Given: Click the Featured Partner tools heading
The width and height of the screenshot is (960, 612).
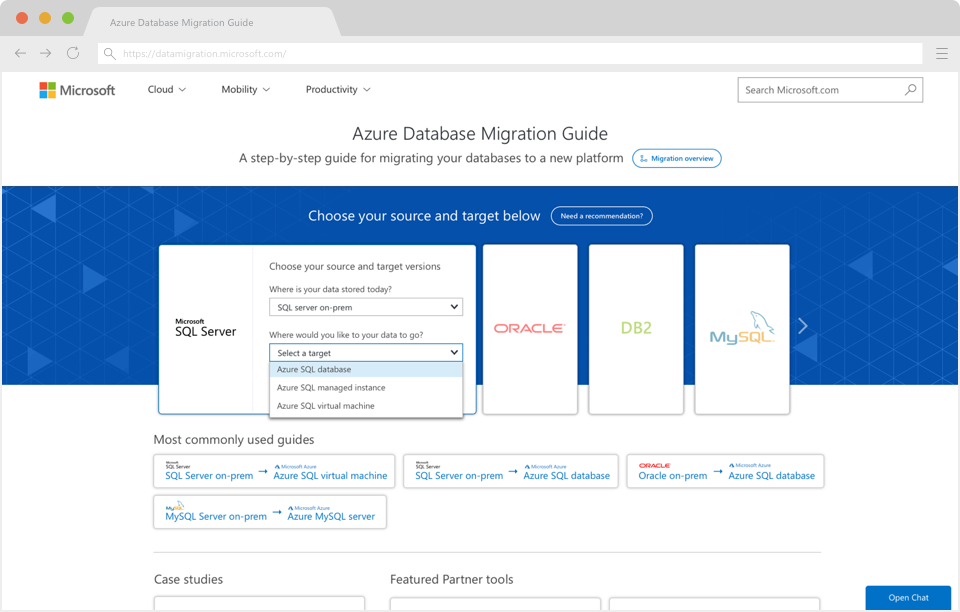Looking at the screenshot, I should pos(452,579).
